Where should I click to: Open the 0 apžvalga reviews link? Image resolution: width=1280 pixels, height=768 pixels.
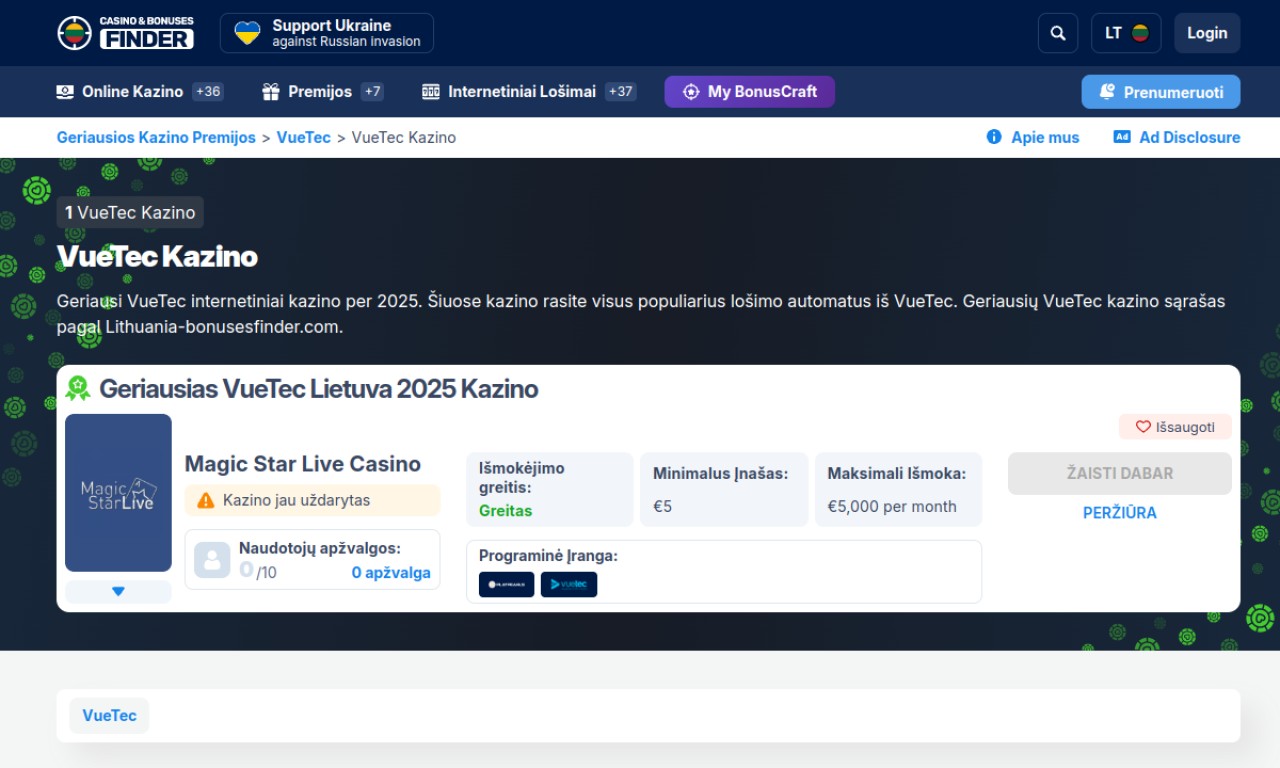pos(391,573)
